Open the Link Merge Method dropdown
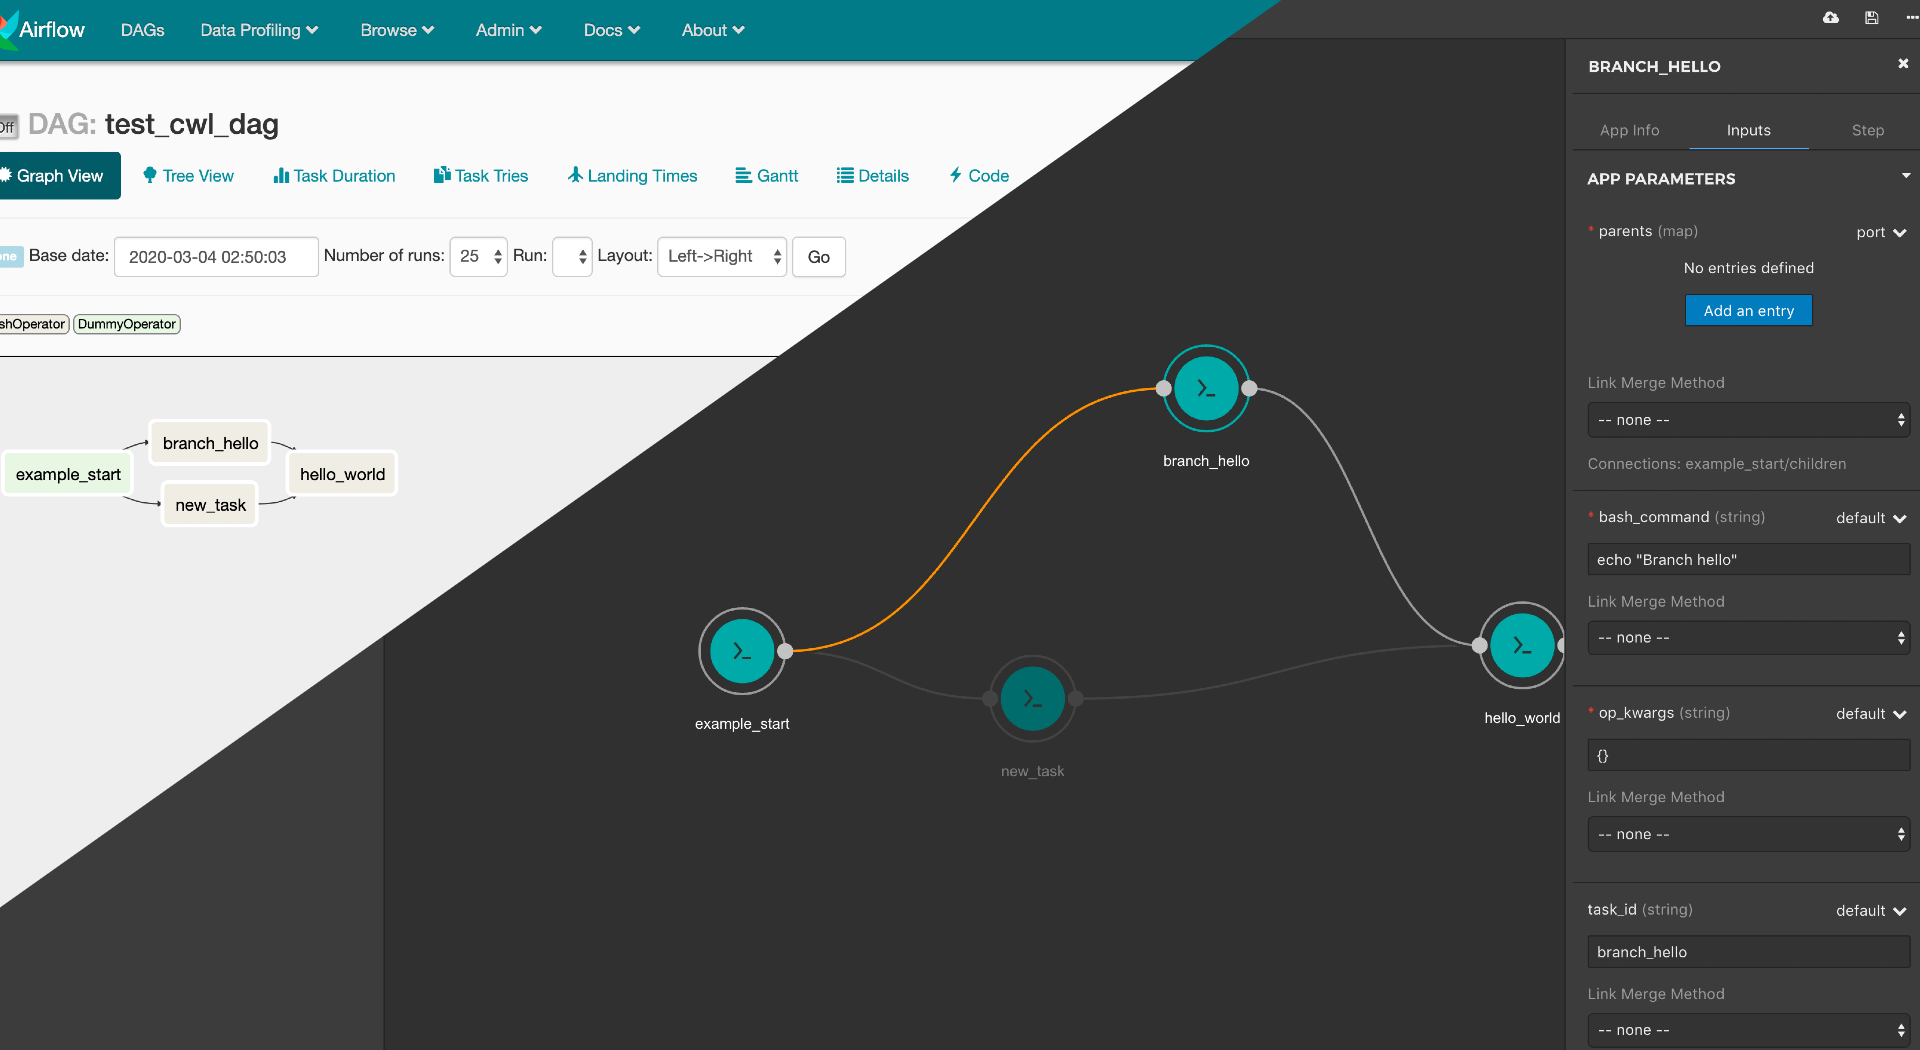The width and height of the screenshot is (1920, 1050). click(x=1747, y=419)
